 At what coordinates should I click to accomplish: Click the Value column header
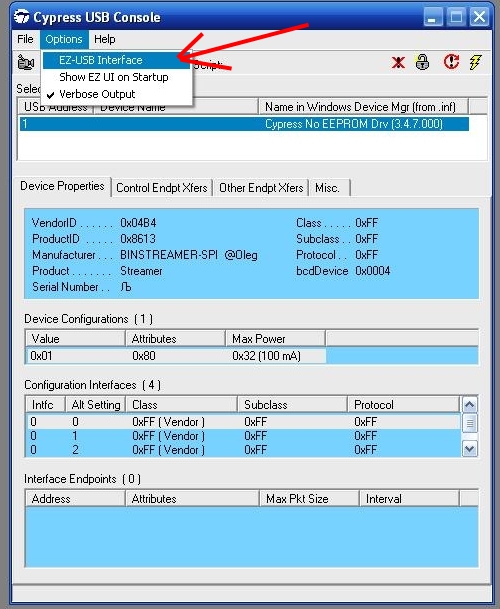[x=75, y=339]
